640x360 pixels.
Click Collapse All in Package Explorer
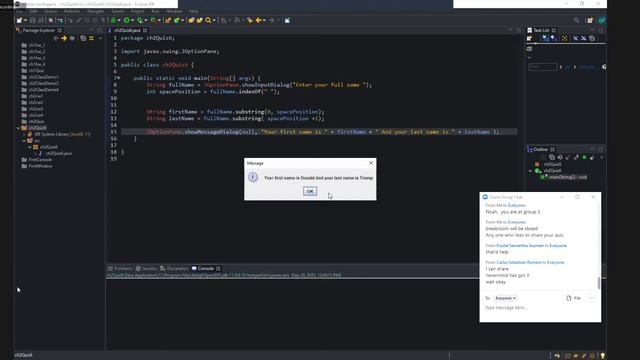(x=83, y=38)
